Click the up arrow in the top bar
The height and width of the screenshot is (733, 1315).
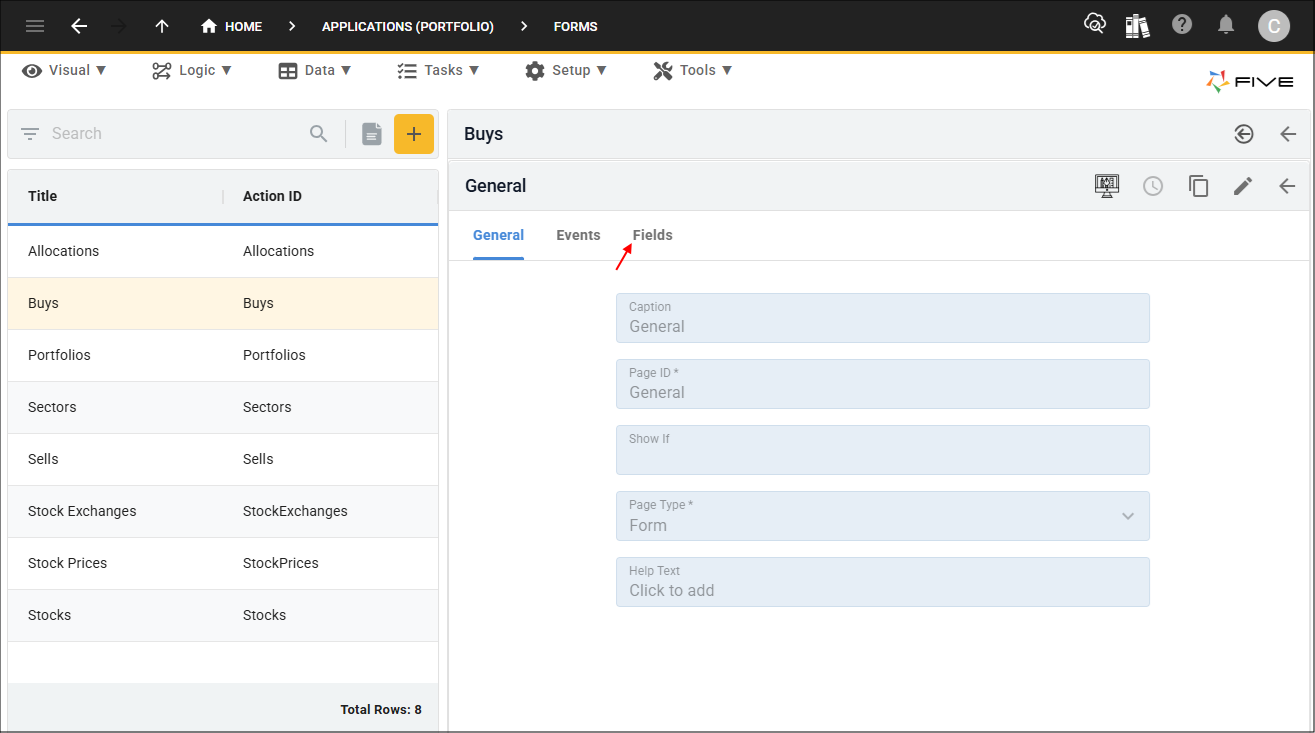[162, 26]
